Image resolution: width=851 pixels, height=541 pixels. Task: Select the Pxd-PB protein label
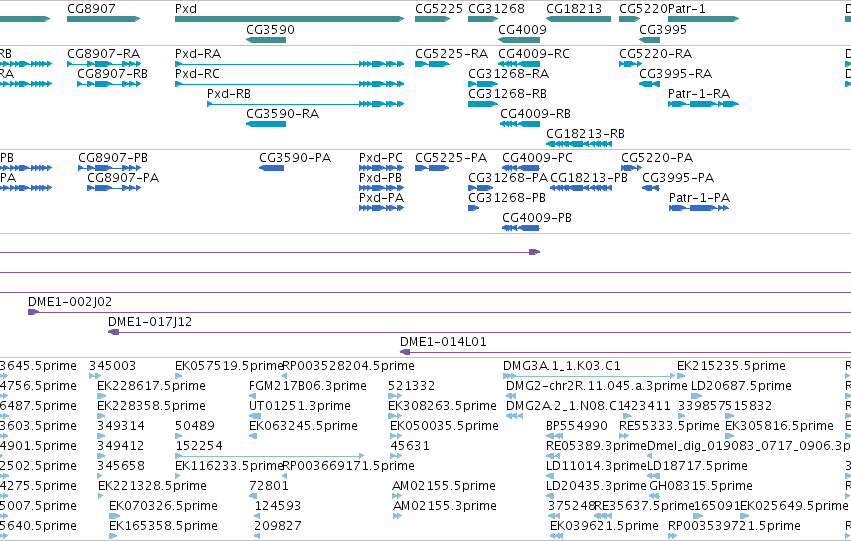(380, 178)
